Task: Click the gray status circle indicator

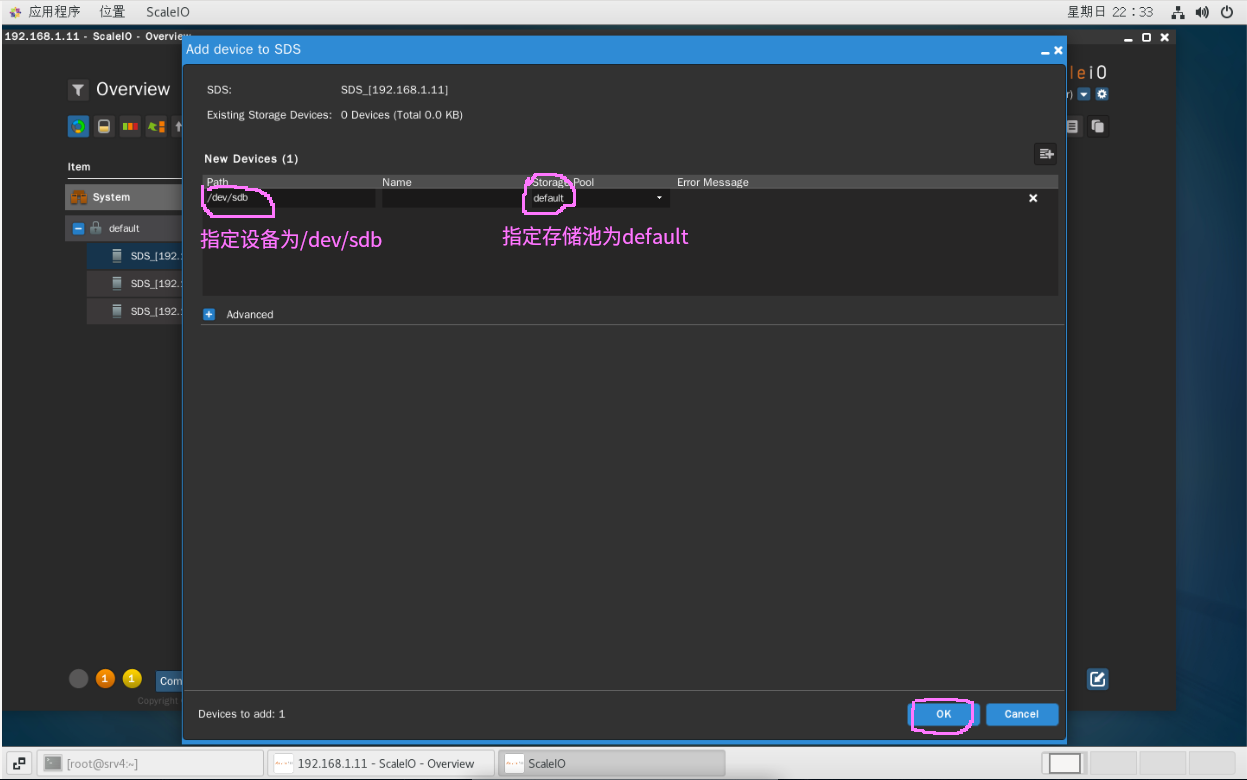Action: (78, 679)
